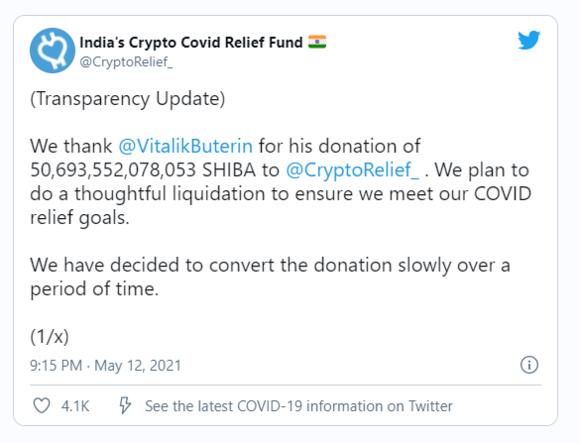Open the 9:15 PM May 12, 2021 timestamp
The image size is (580, 443).
pos(105,366)
